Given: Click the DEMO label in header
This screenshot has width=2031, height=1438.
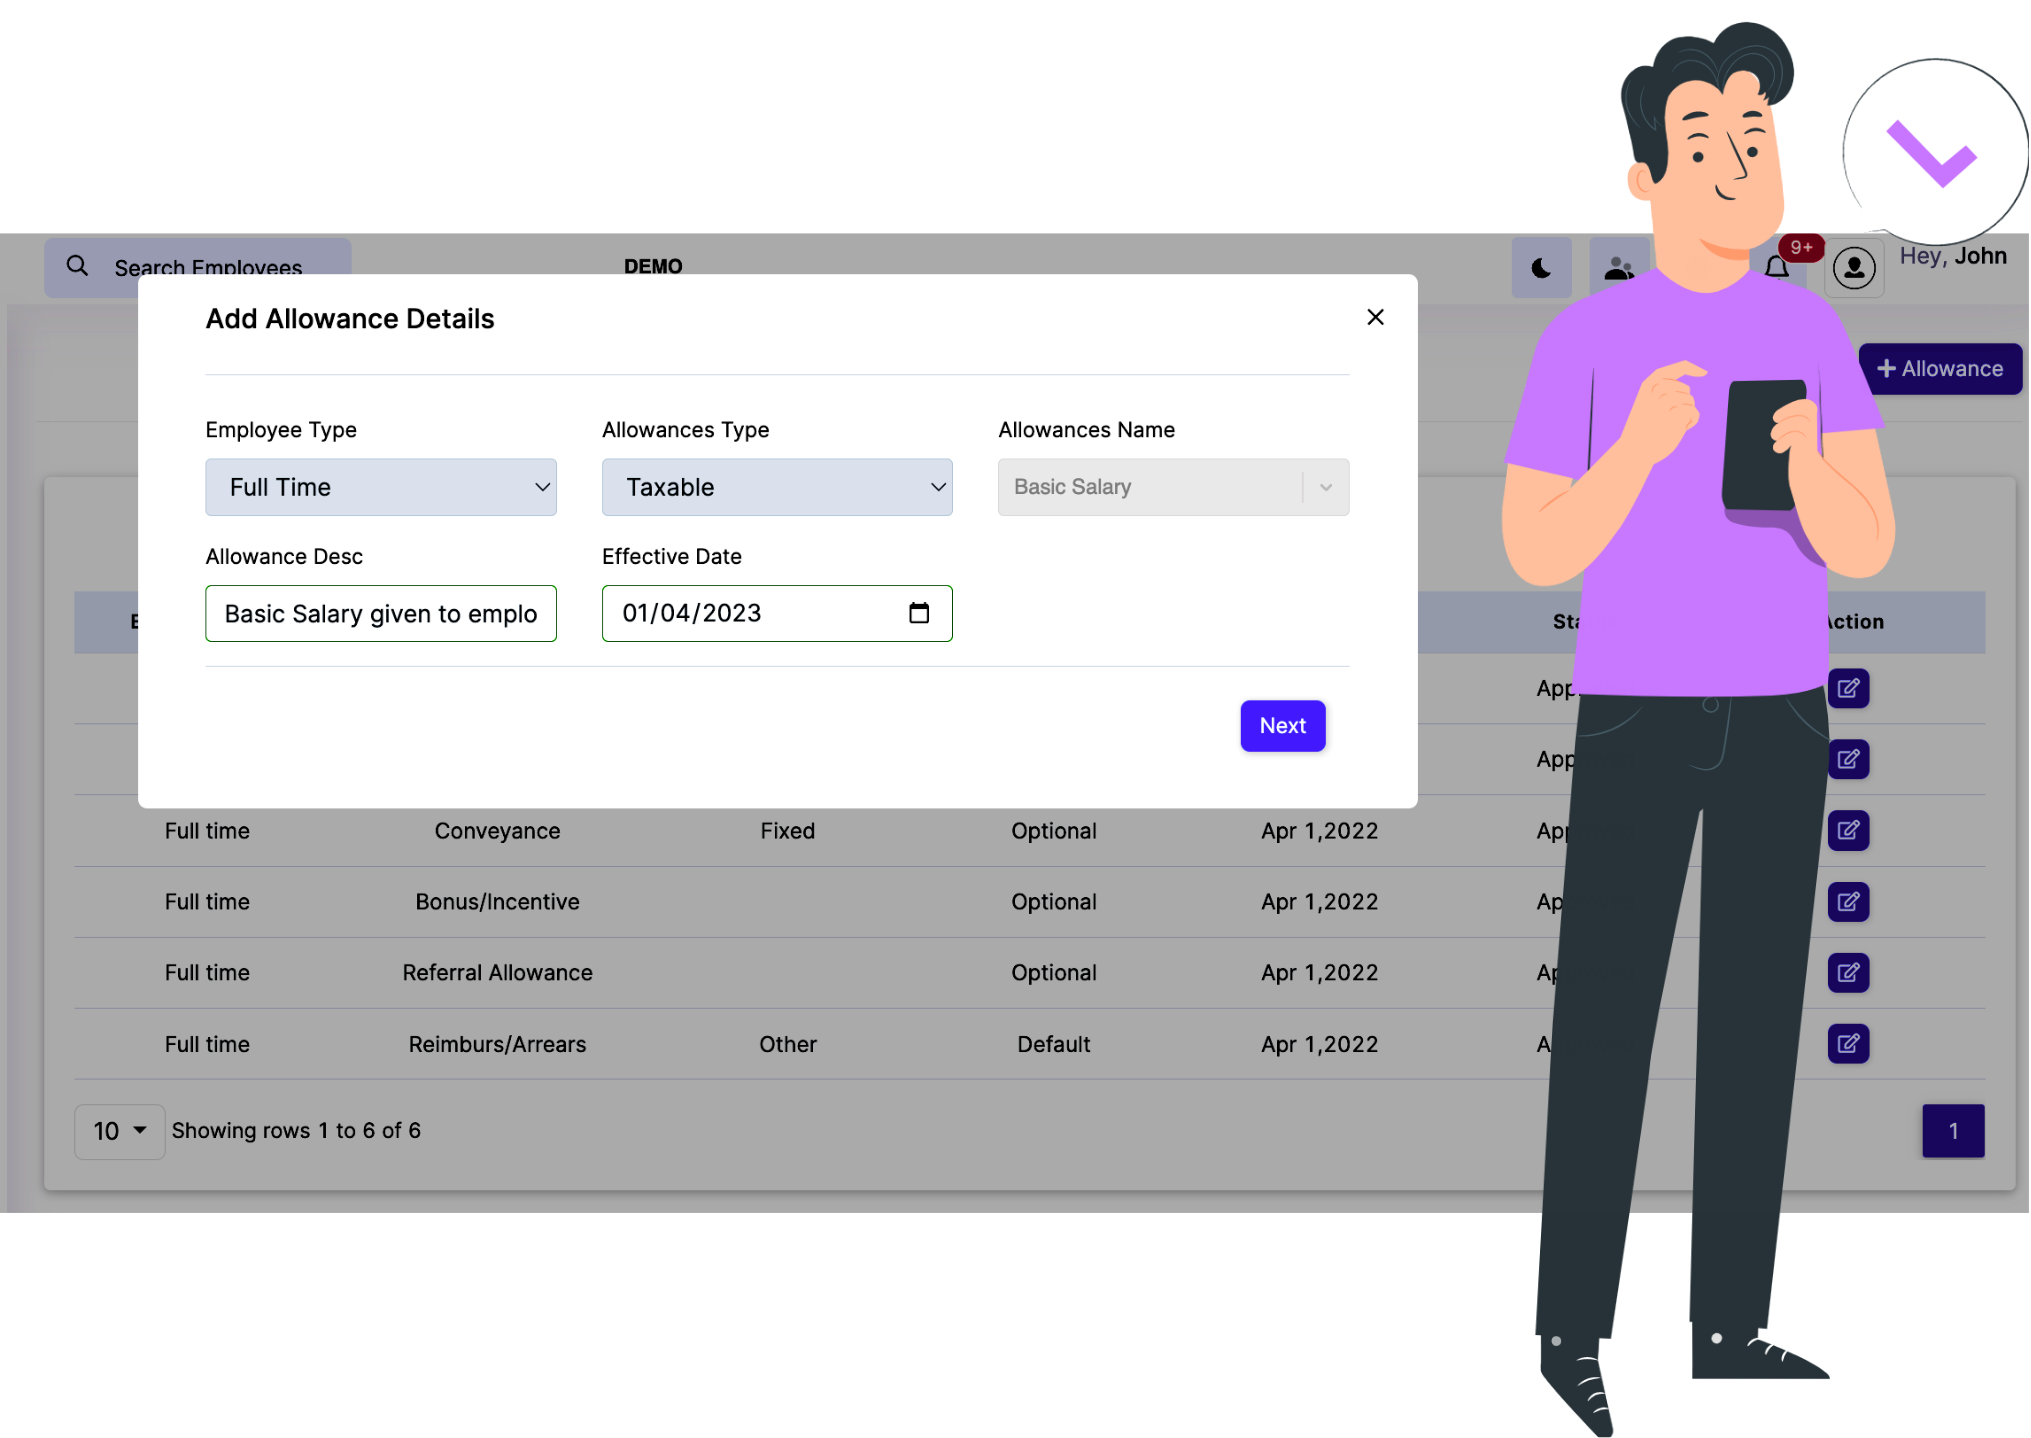Looking at the screenshot, I should tap(652, 266).
